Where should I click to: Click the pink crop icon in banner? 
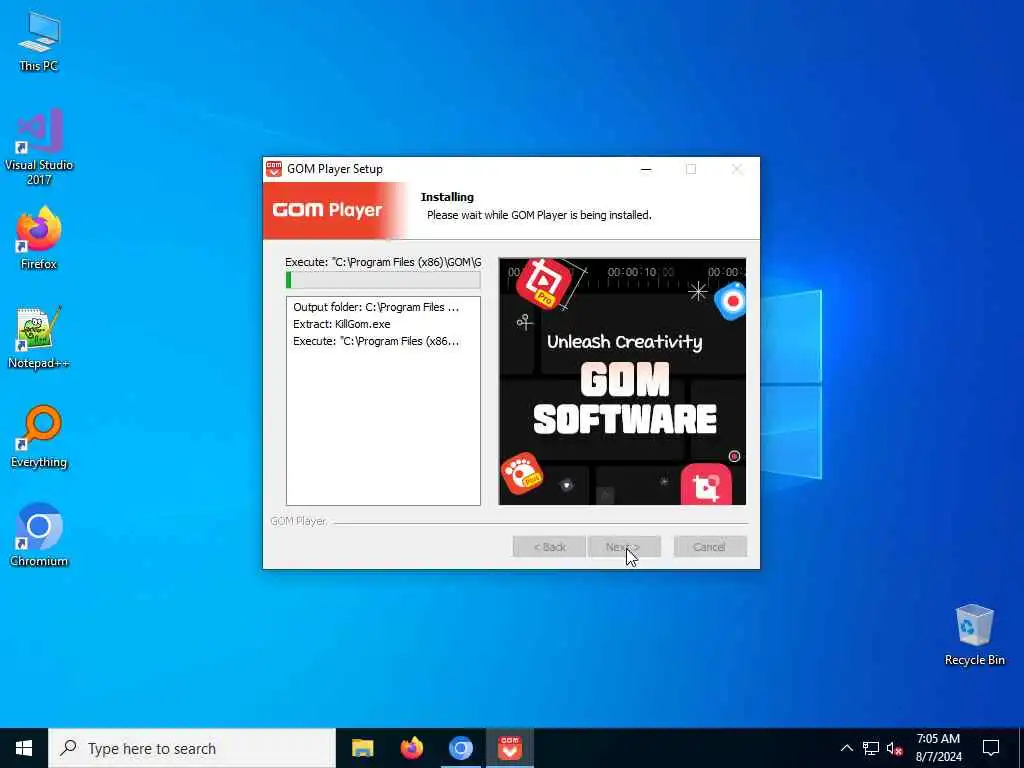click(706, 485)
